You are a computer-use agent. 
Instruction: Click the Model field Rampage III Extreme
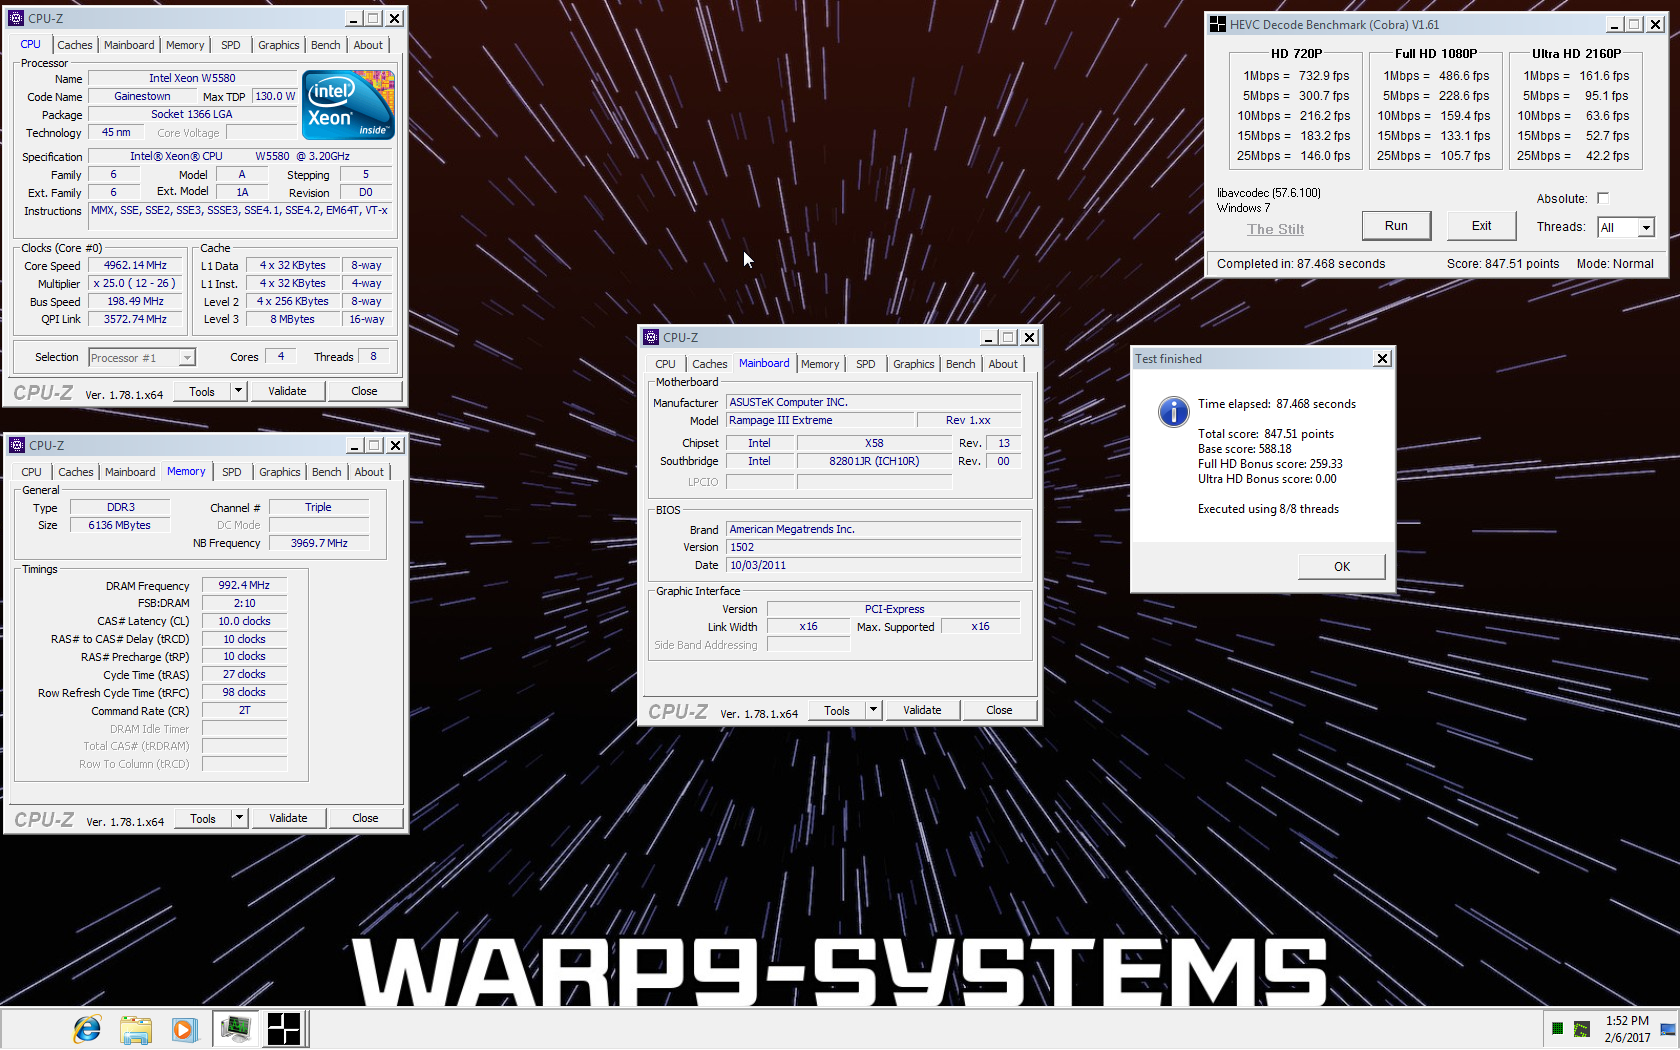pyautogui.click(x=820, y=420)
